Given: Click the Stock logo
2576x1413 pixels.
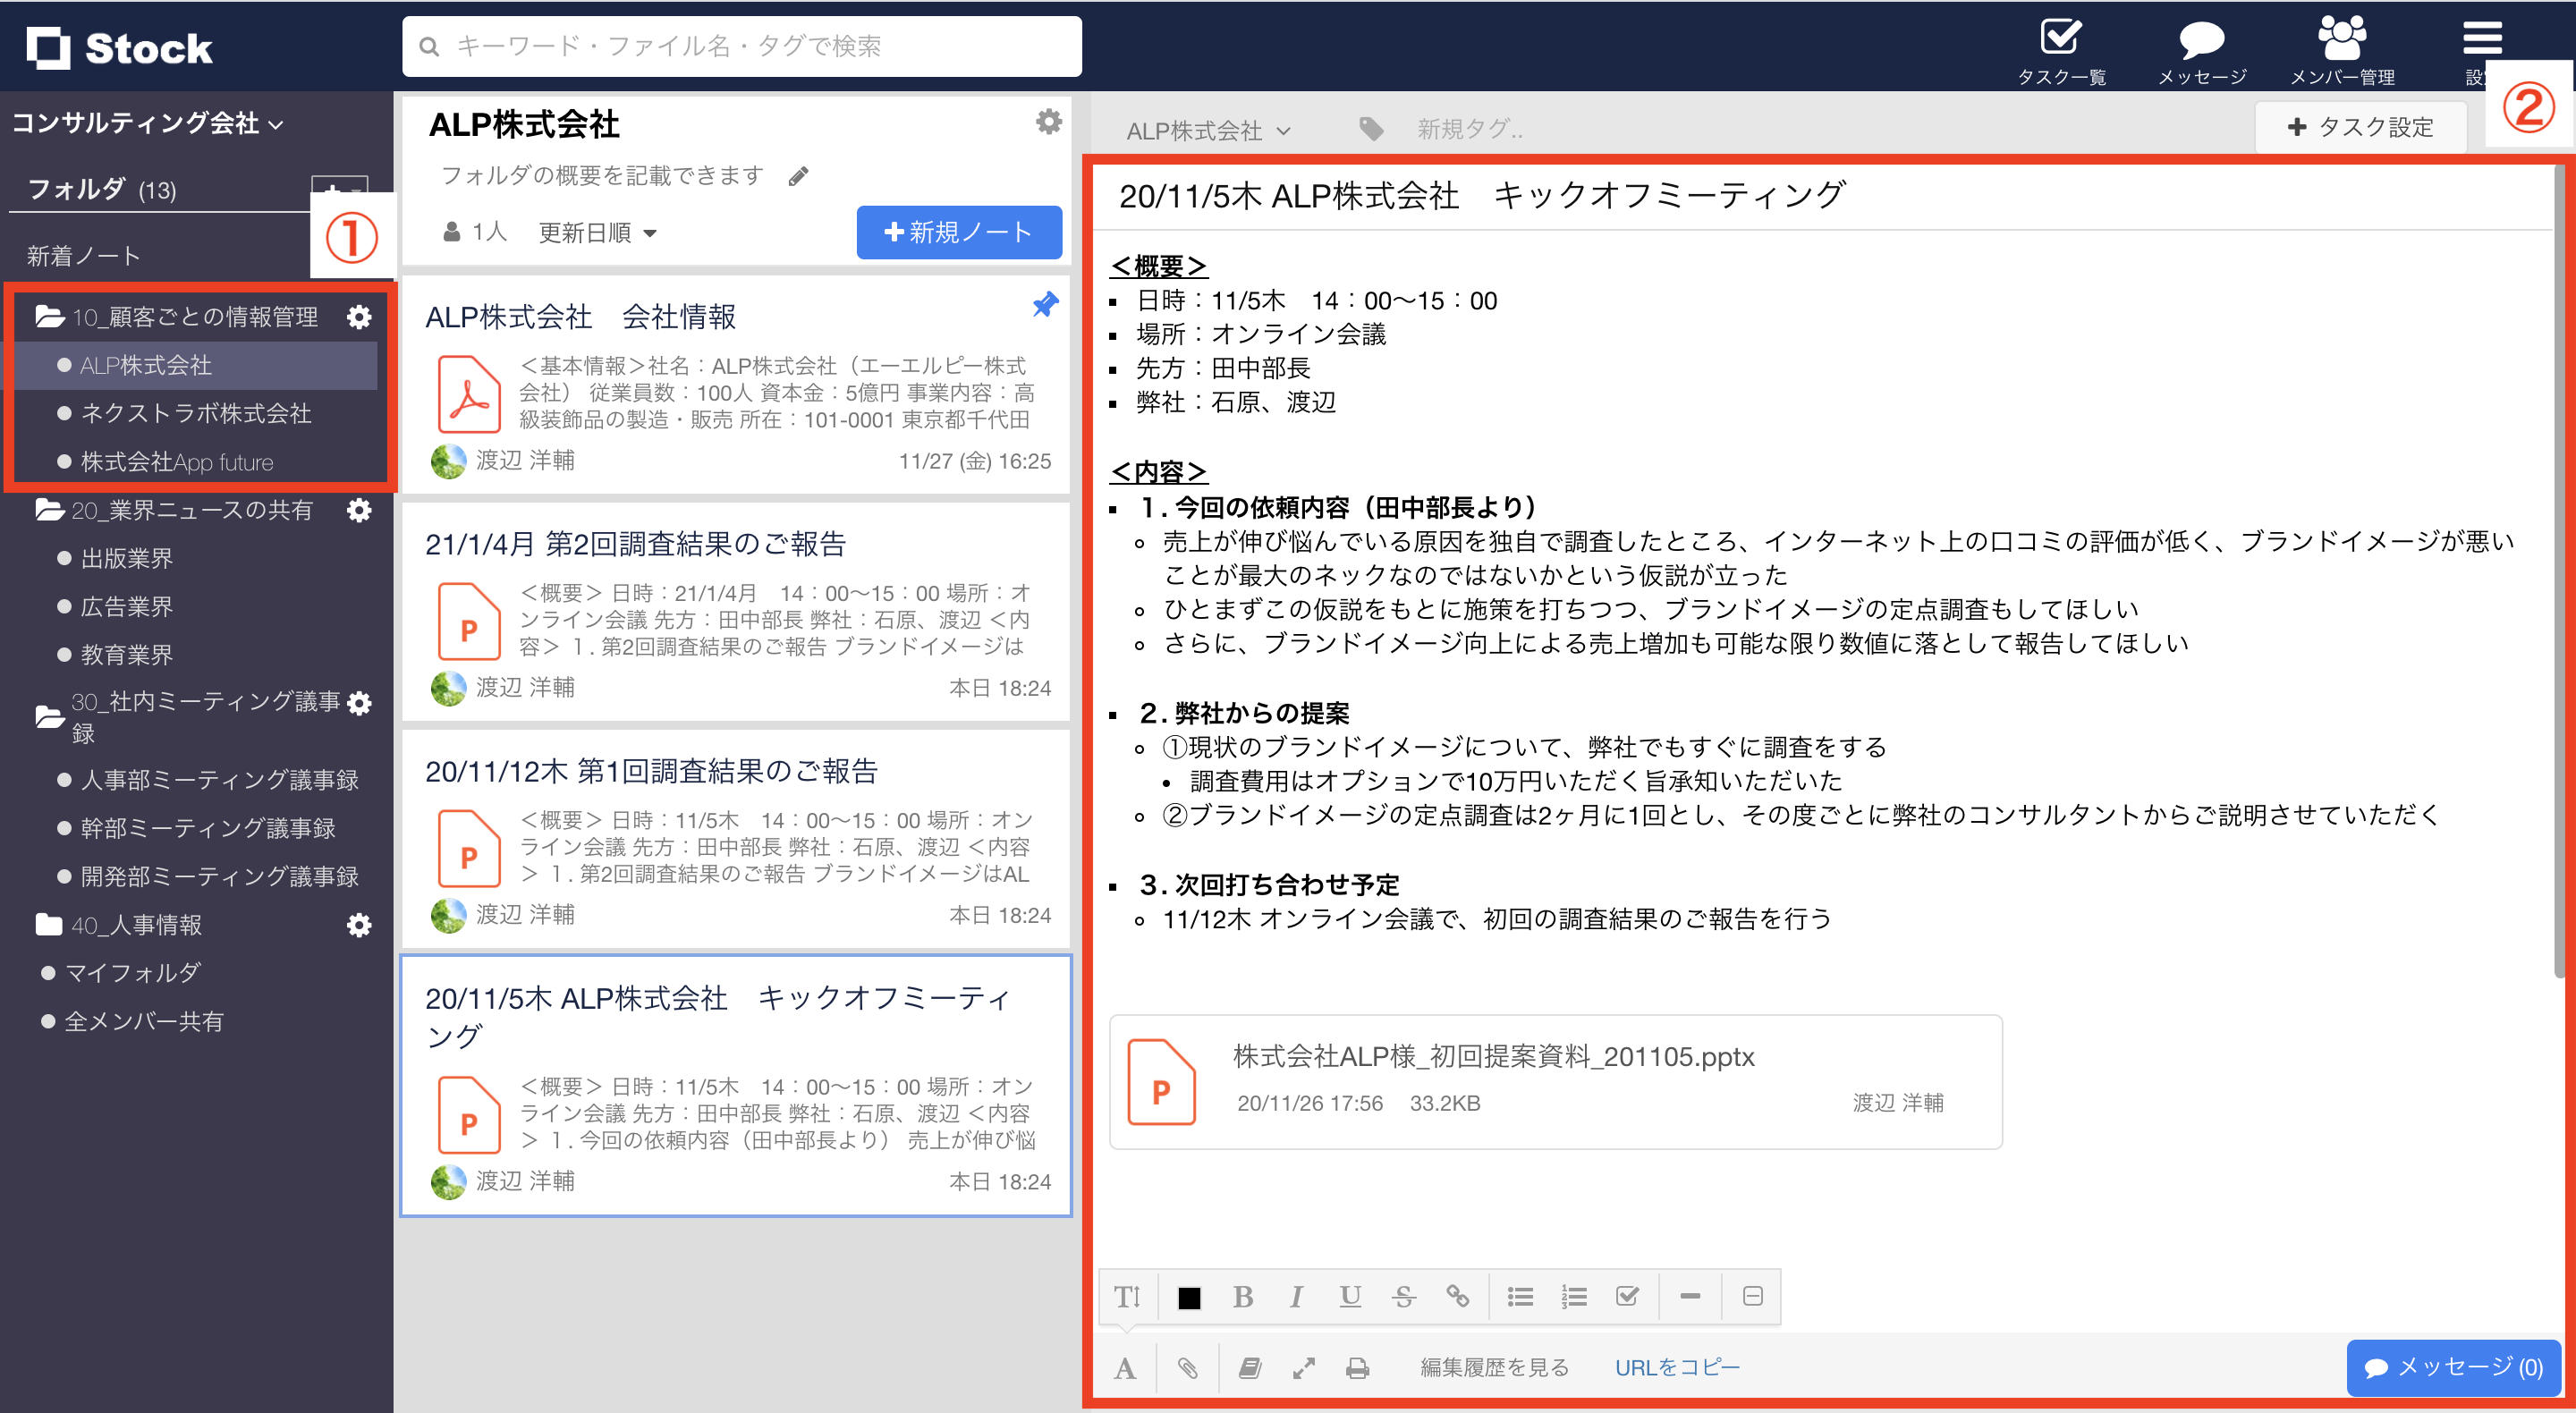Looking at the screenshot, I should [x=120, y=47].
